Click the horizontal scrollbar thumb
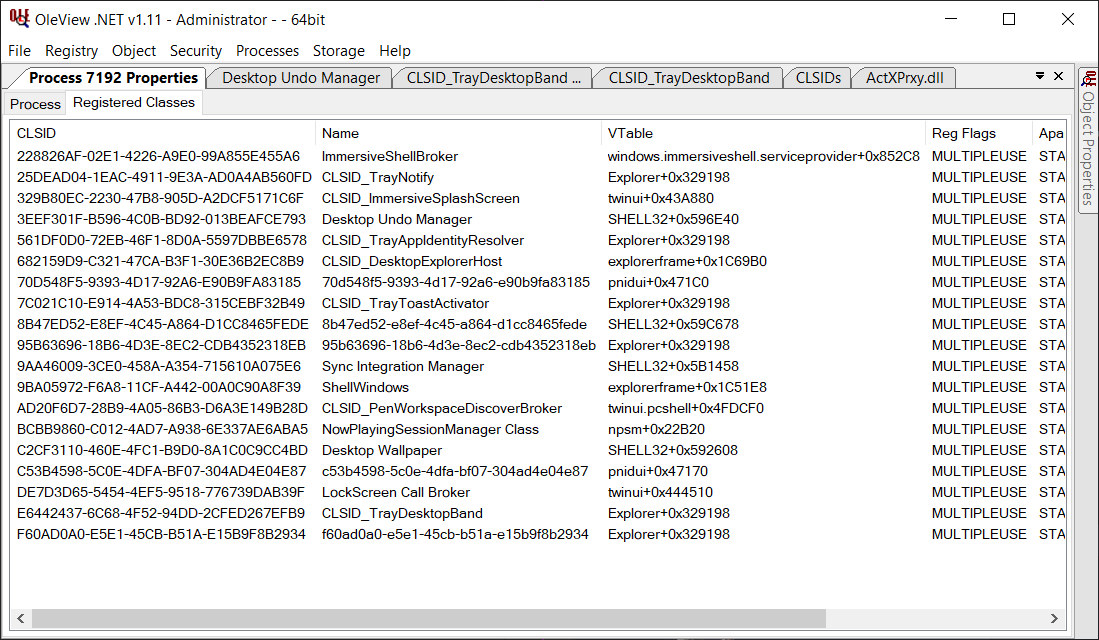 click(429, 618)
